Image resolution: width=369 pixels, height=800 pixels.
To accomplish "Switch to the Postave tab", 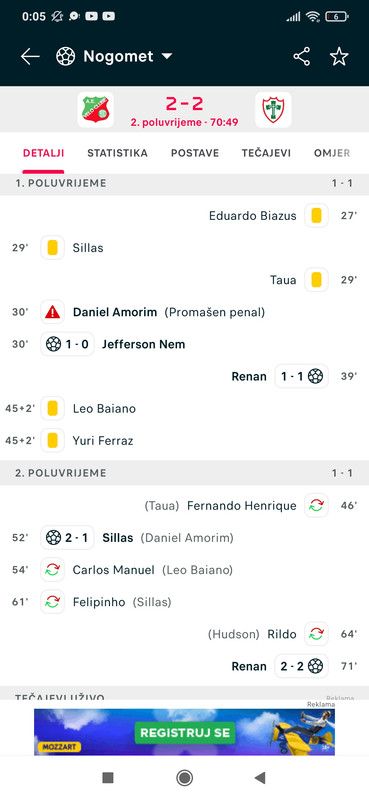I will coord(195,153).
